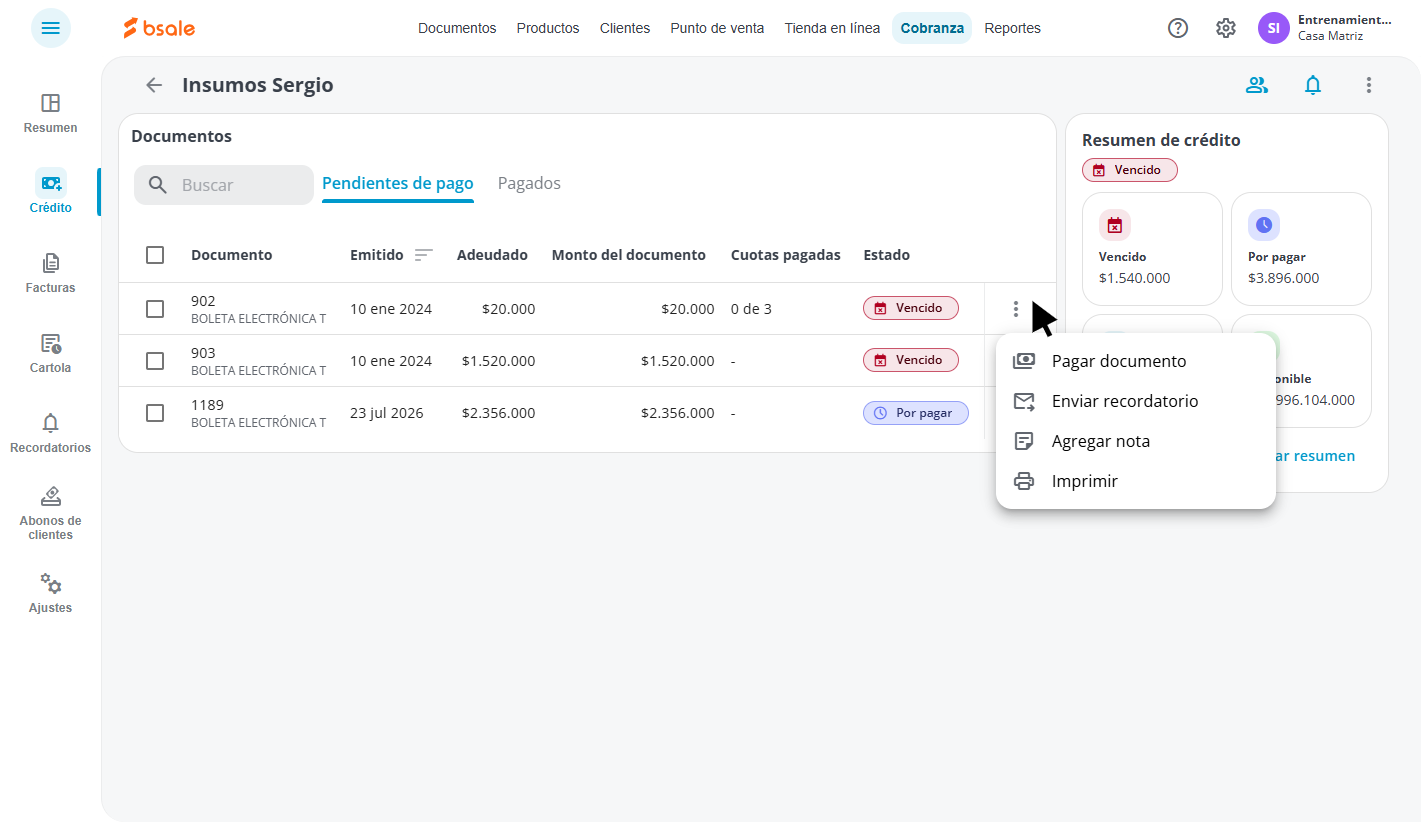This screenshot has width=1421, height=822.
Task: Open the Punto de venta top menu
Action: [717, 28]
